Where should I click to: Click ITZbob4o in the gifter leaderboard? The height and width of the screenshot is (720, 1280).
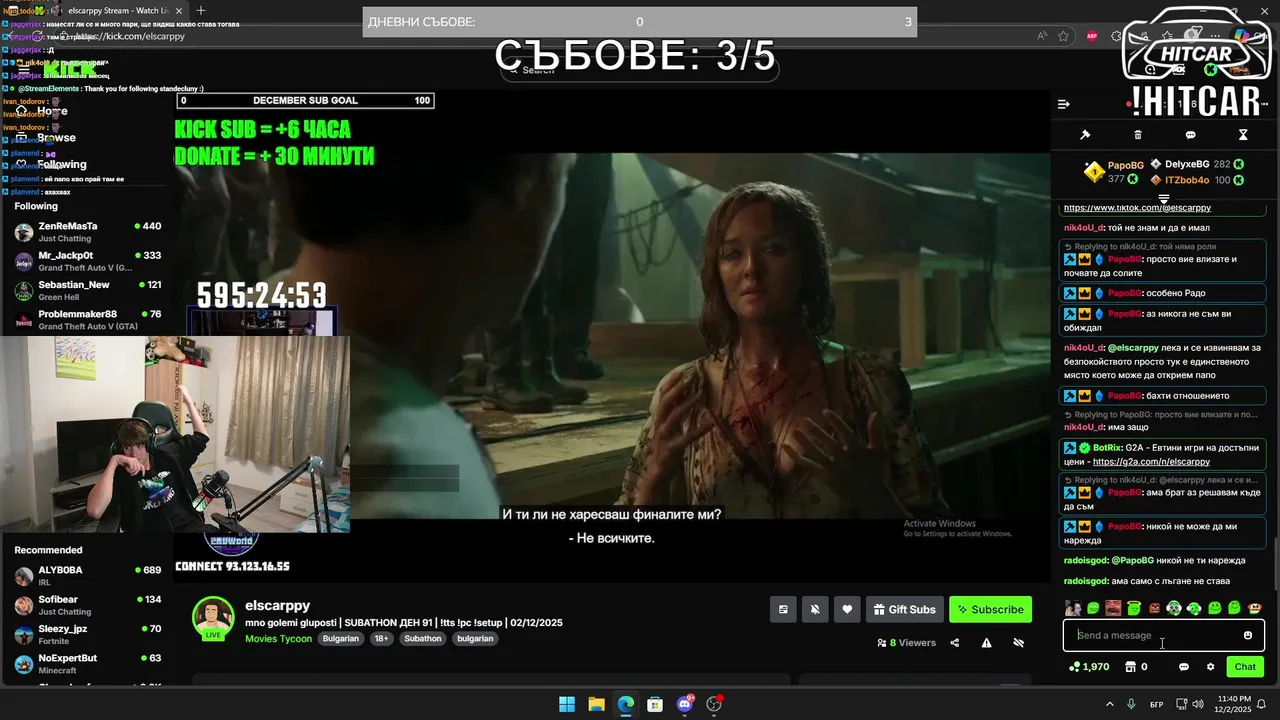point(1187,180)
